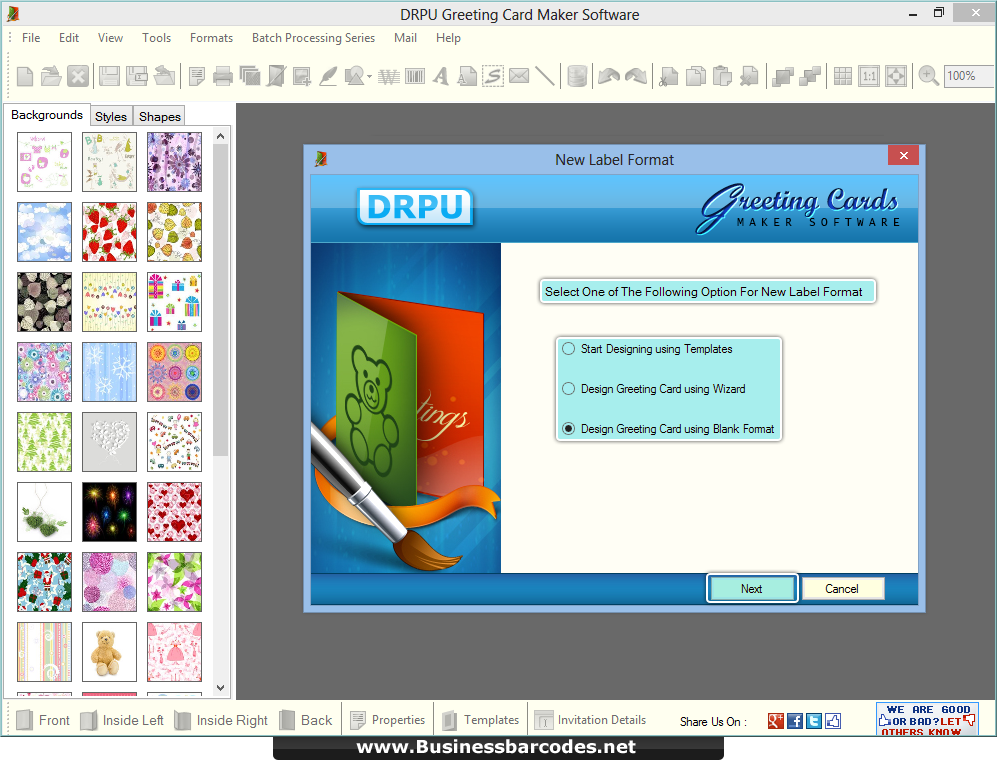Select the line drawing tool
The image size is (997, 760).
(x=544, y=76)
